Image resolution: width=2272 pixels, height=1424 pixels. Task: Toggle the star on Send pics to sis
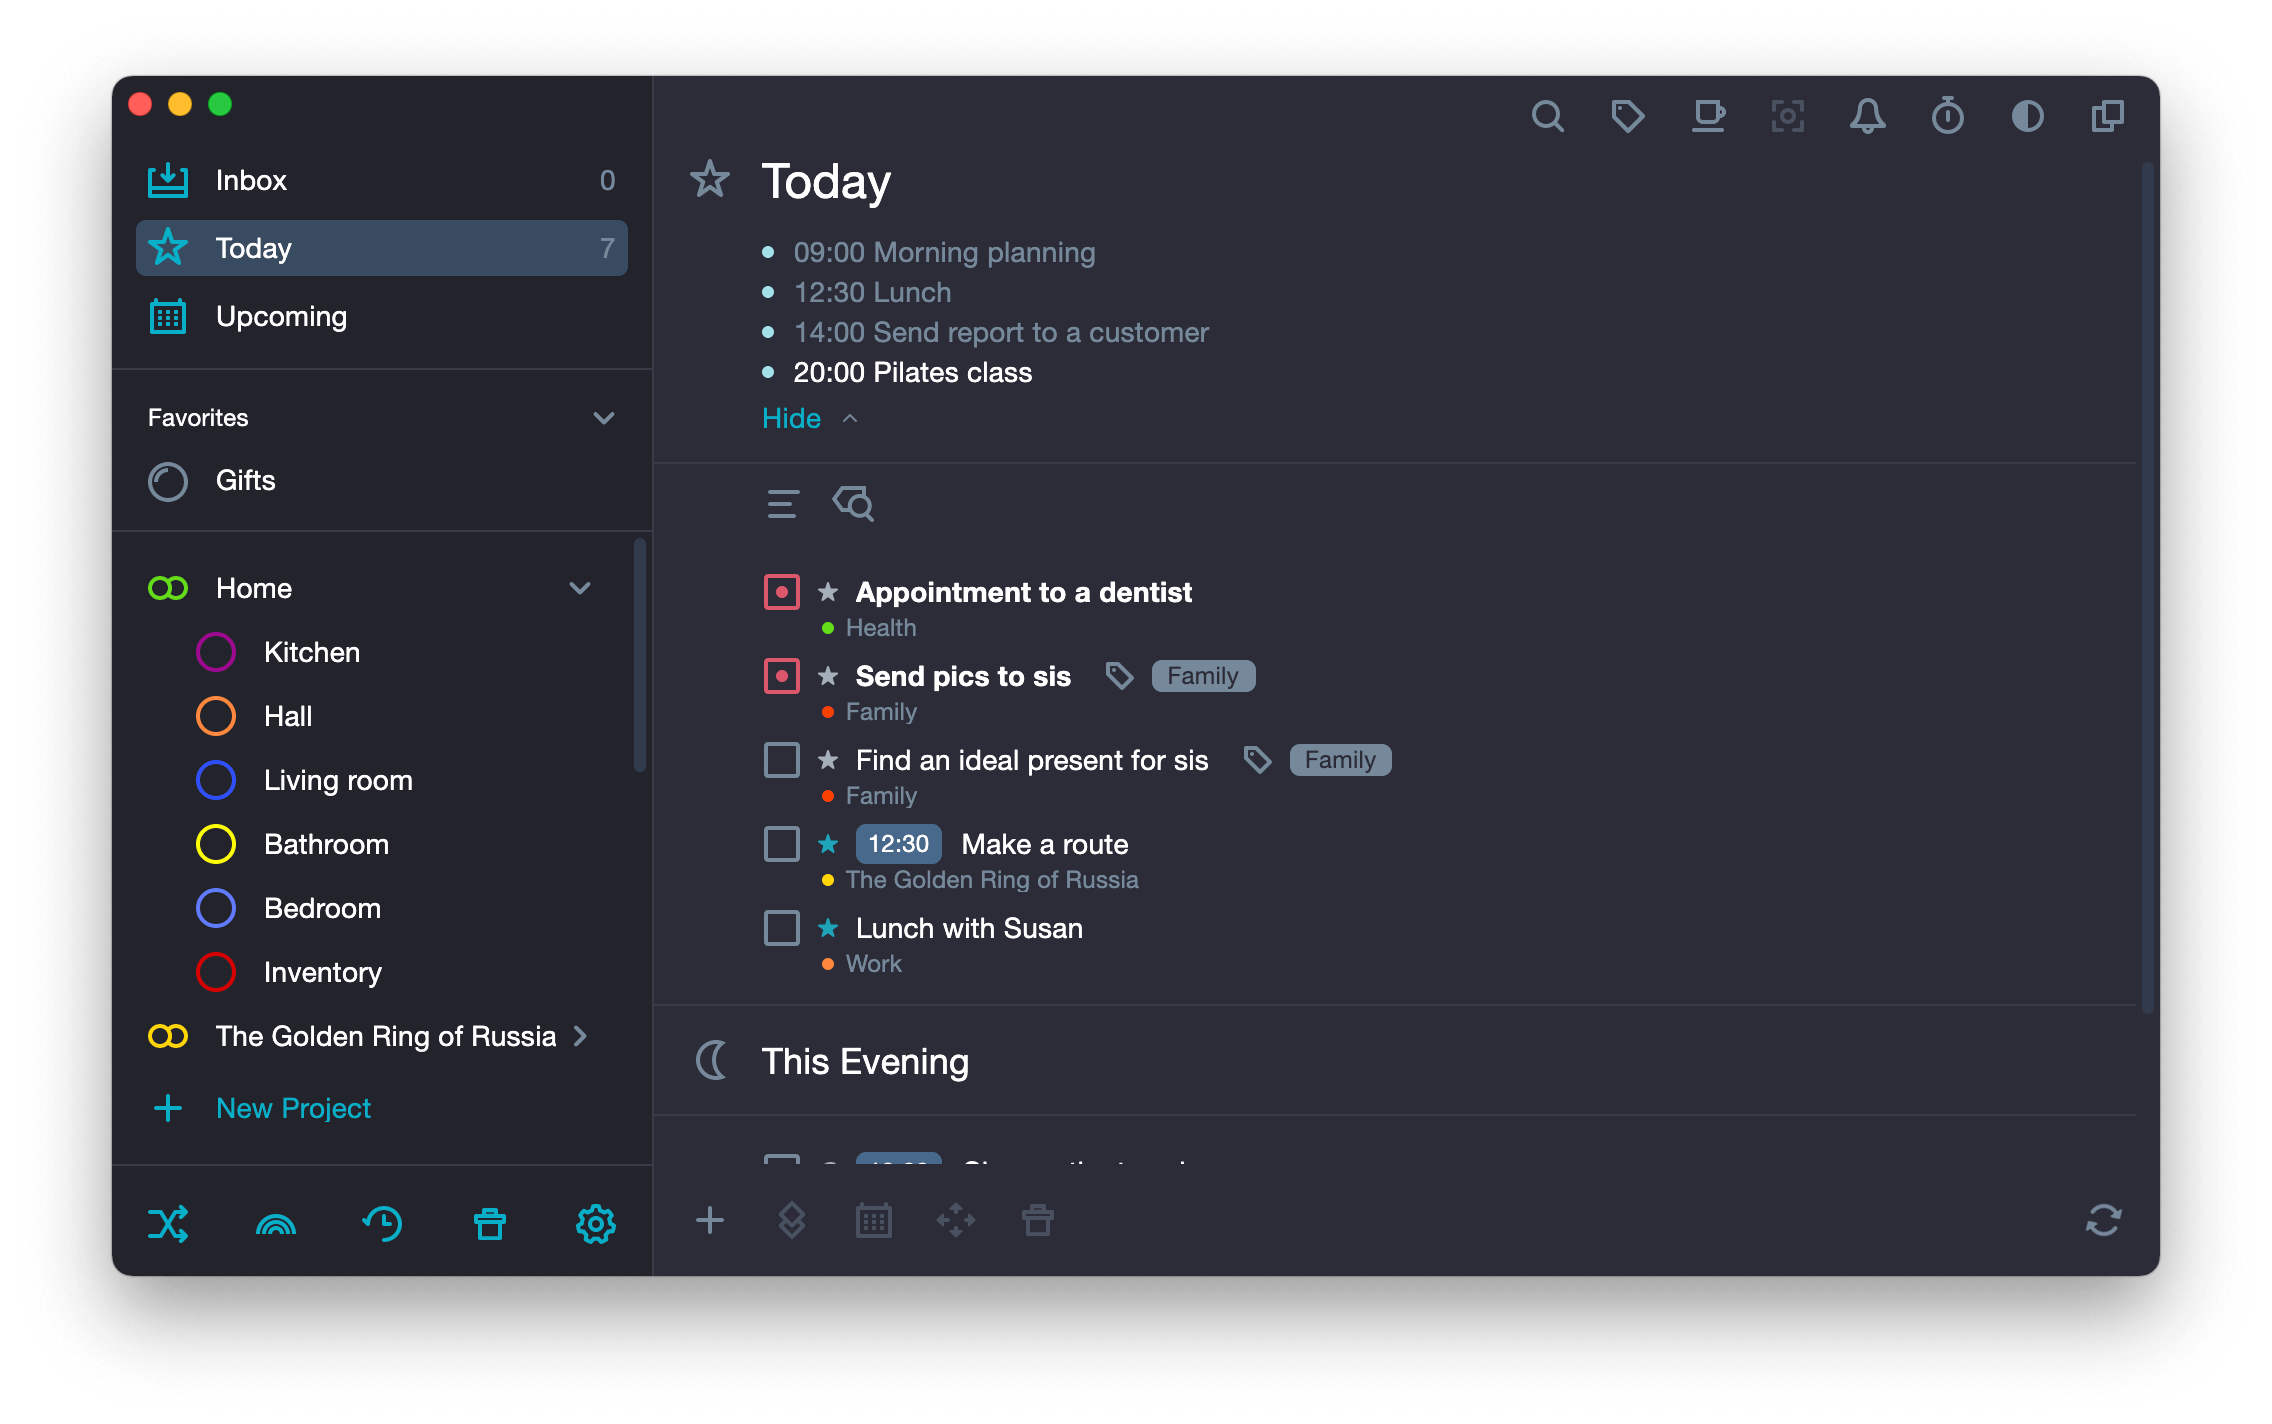pyautogui.click(x=828, y=676)
